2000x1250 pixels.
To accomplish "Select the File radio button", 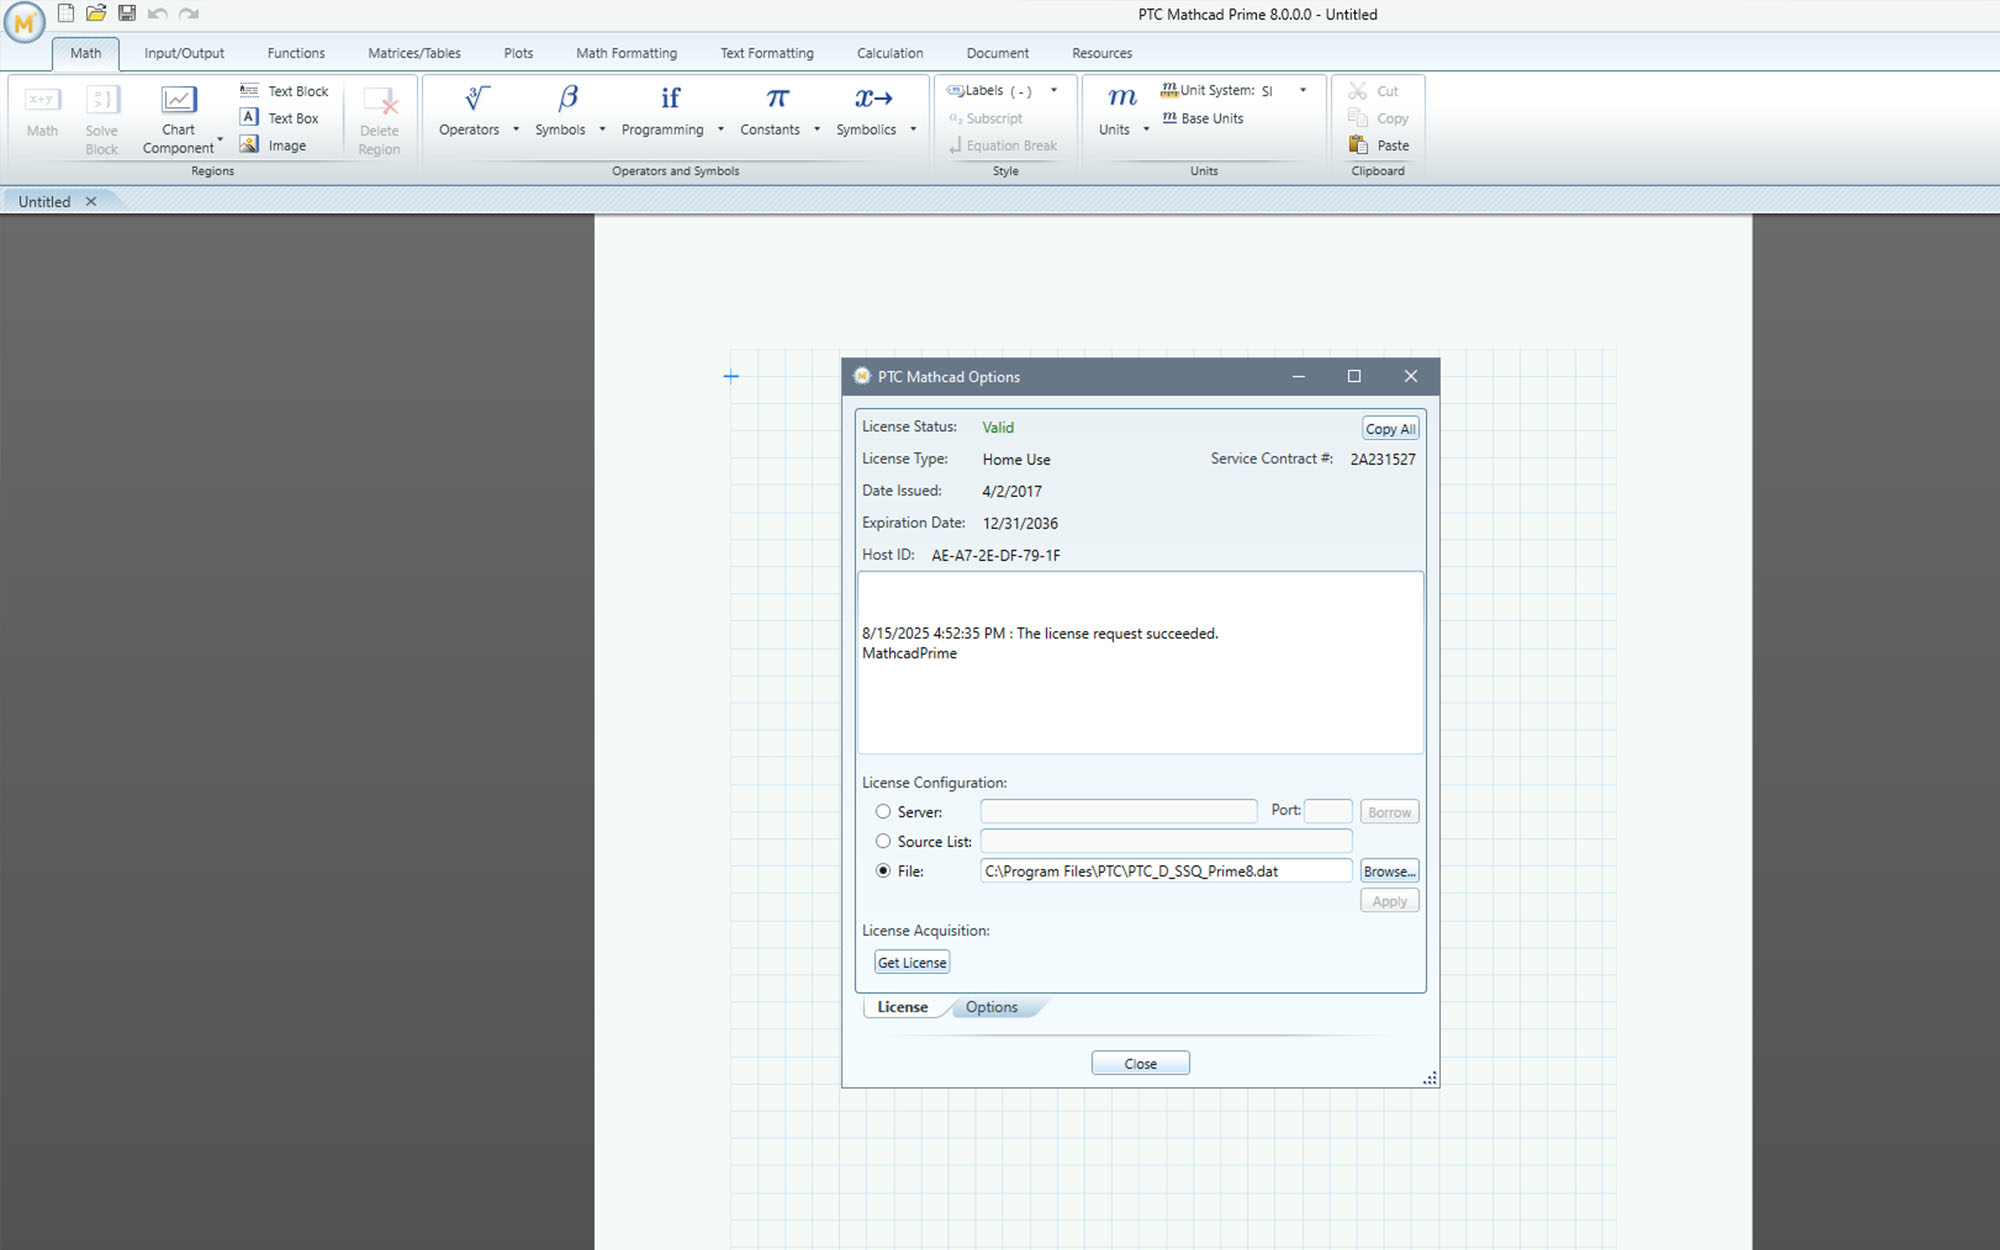I will coord(883,871).
